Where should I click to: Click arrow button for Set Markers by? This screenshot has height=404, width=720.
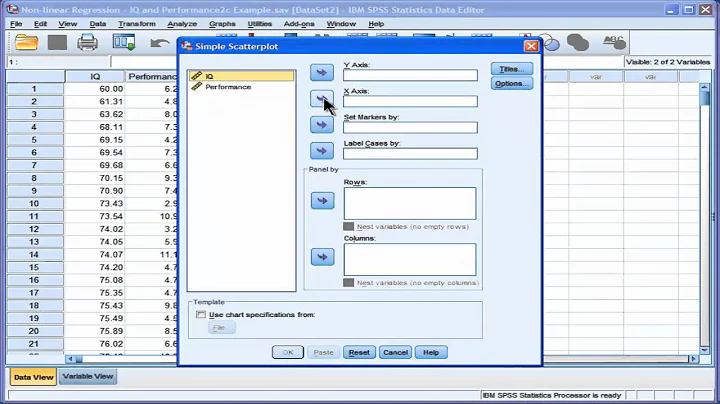(x=322, y=124)
